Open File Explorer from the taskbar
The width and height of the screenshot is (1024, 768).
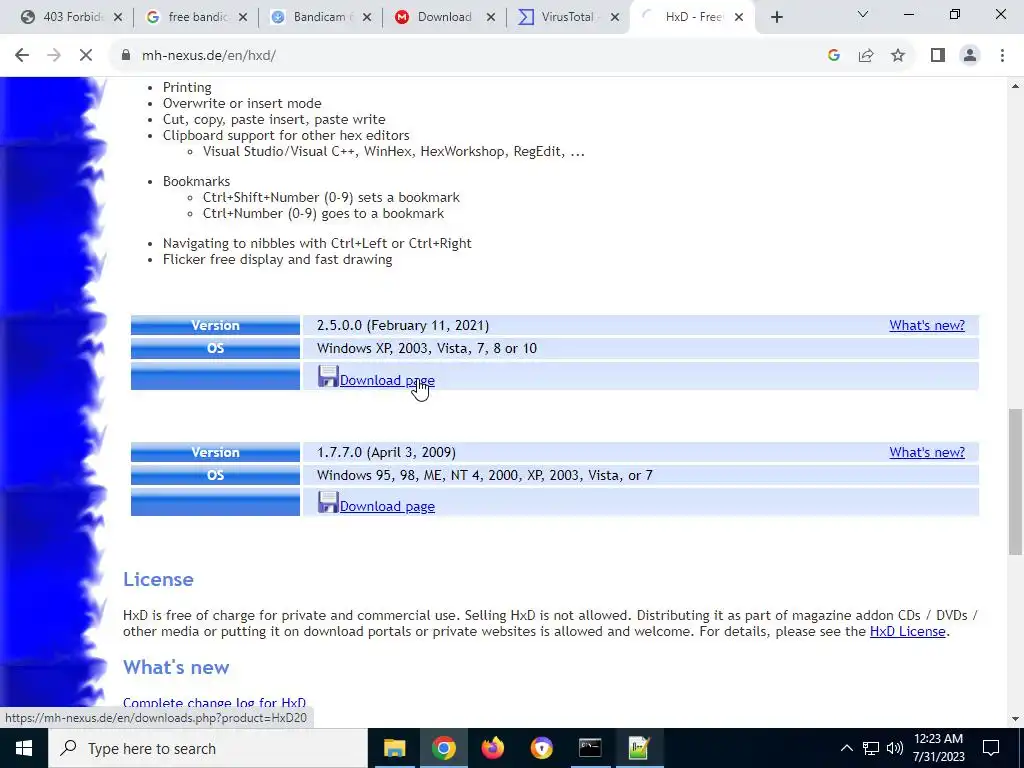pyautogui.click(x=394, y=748)
